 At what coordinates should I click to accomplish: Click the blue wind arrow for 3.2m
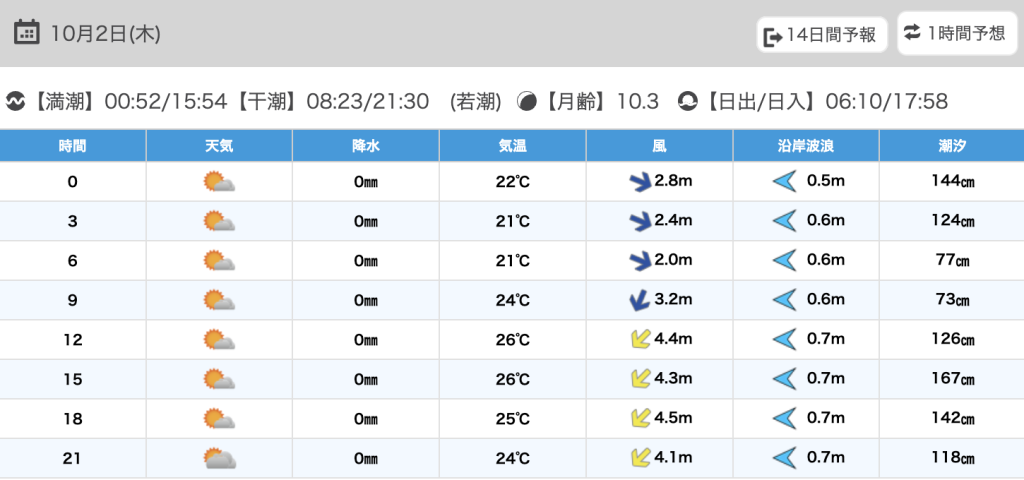pos(638,300)
